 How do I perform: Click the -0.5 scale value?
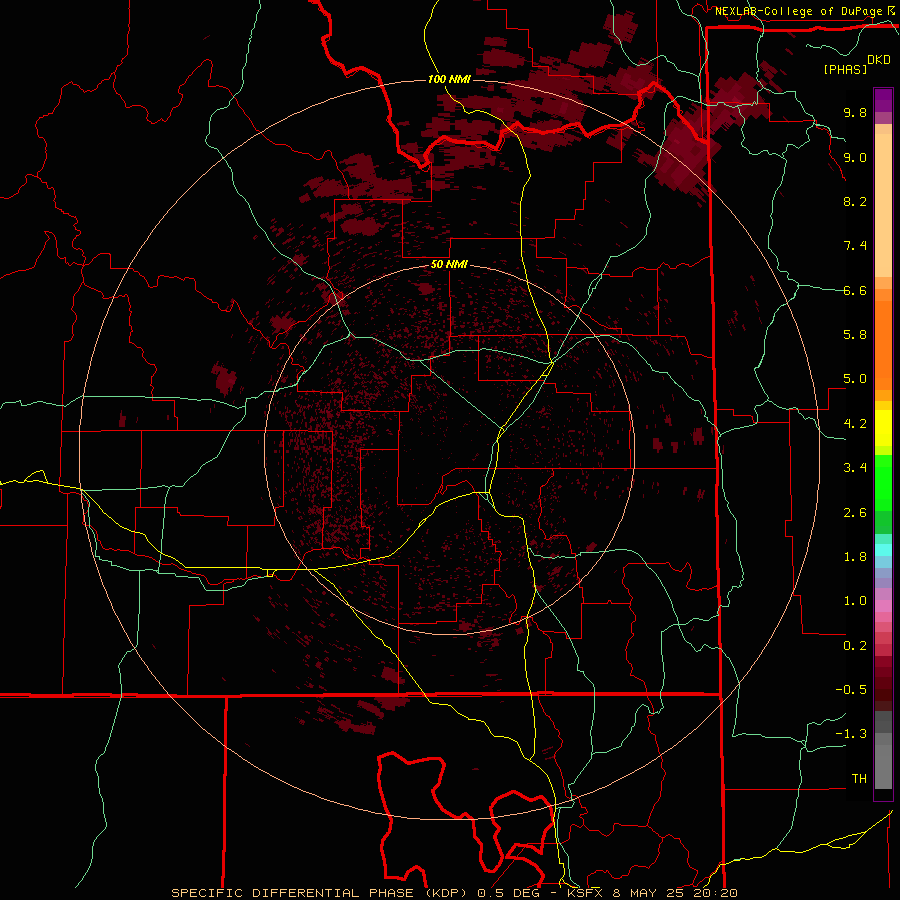pyautogui.click(x=851, y=690)
